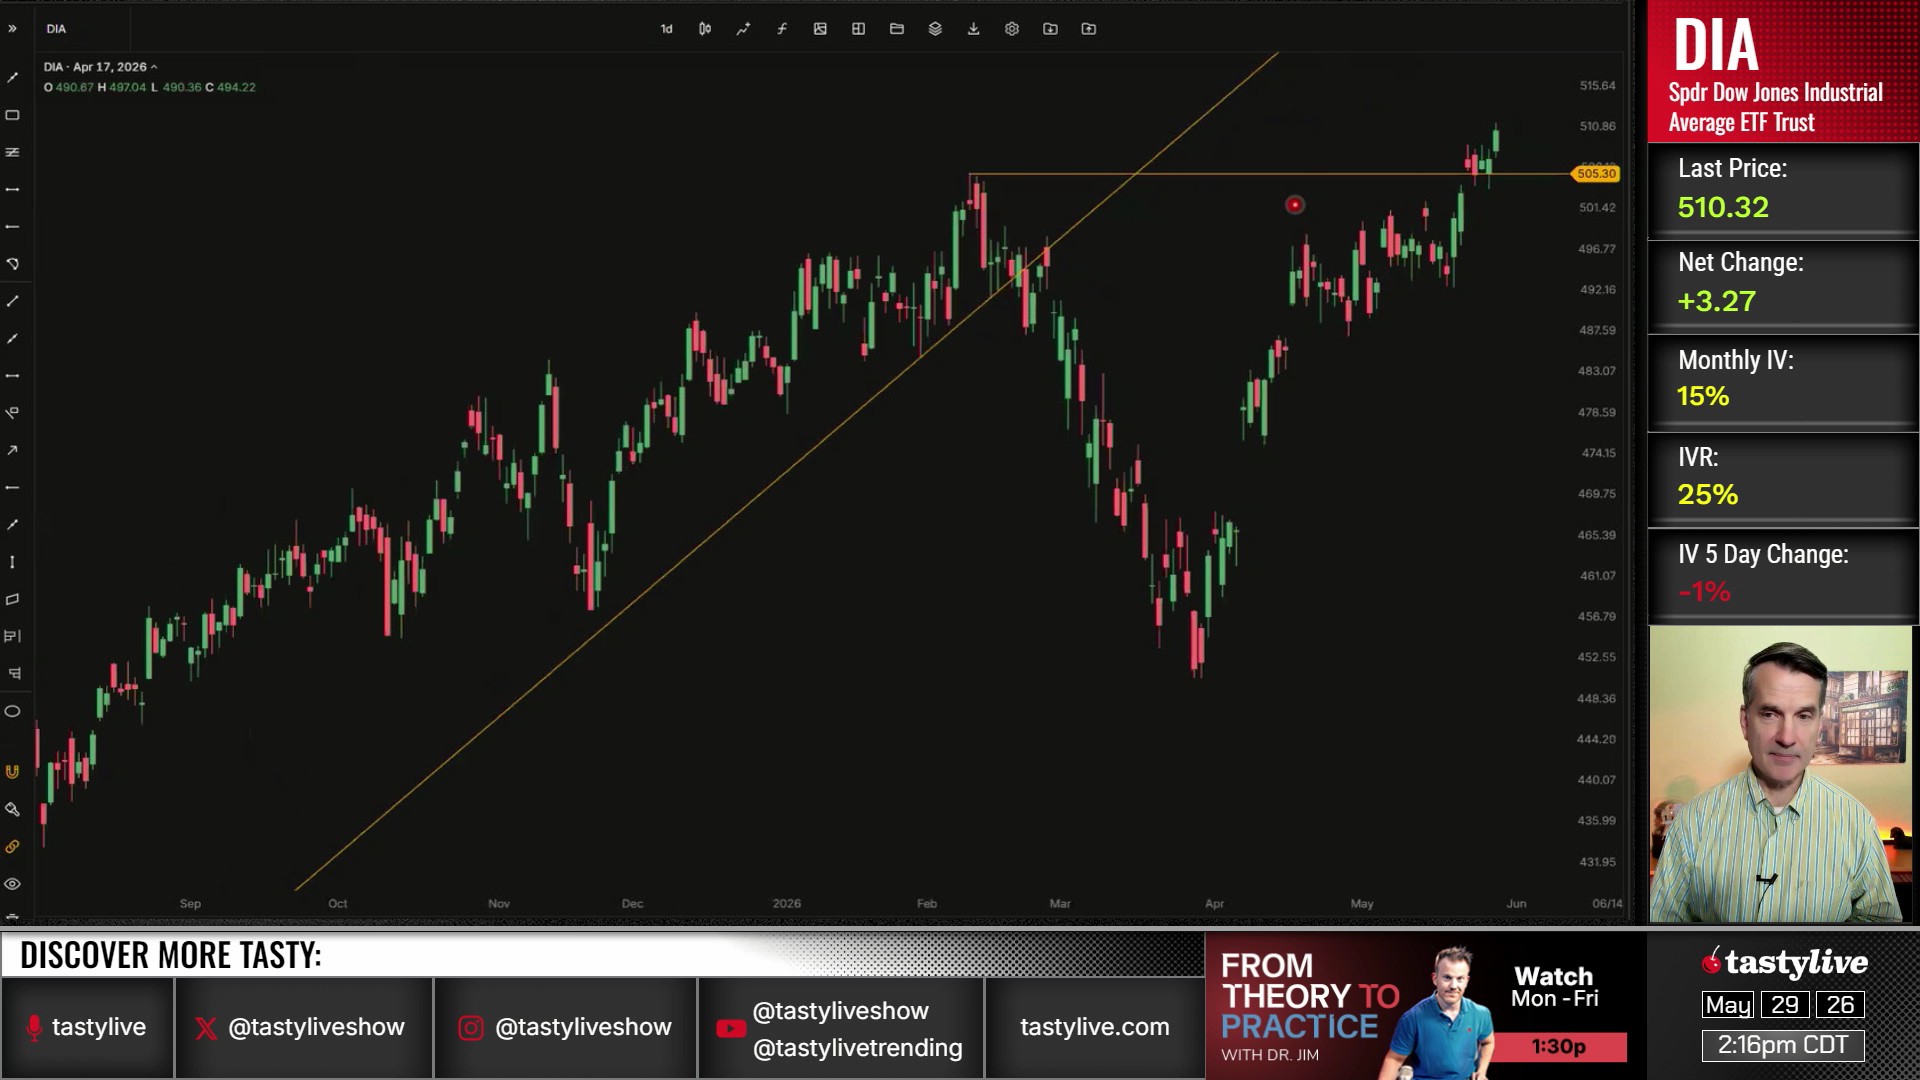The image size is (1920, 1080).
Task: Click the YouTube @tastyliveshow handle
Action: point(840,1011)
